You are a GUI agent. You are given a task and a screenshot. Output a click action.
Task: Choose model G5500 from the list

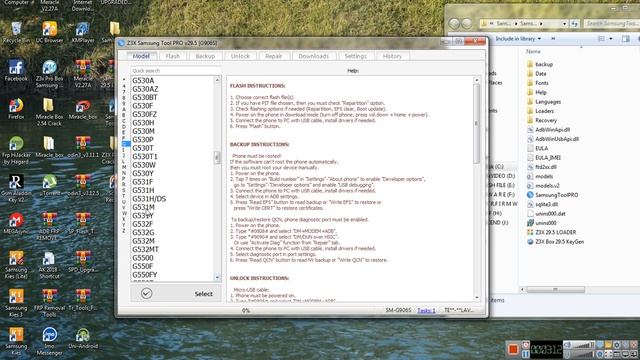tap(143, 258)
